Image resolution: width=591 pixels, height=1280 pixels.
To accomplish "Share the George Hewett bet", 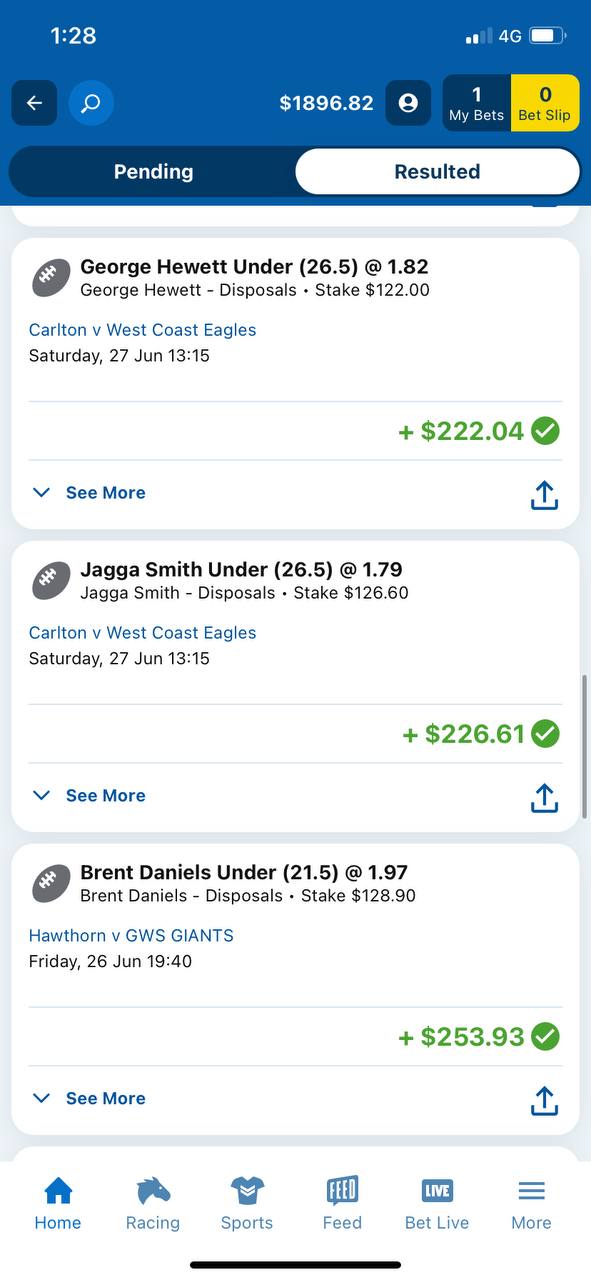I will point(544,495).
